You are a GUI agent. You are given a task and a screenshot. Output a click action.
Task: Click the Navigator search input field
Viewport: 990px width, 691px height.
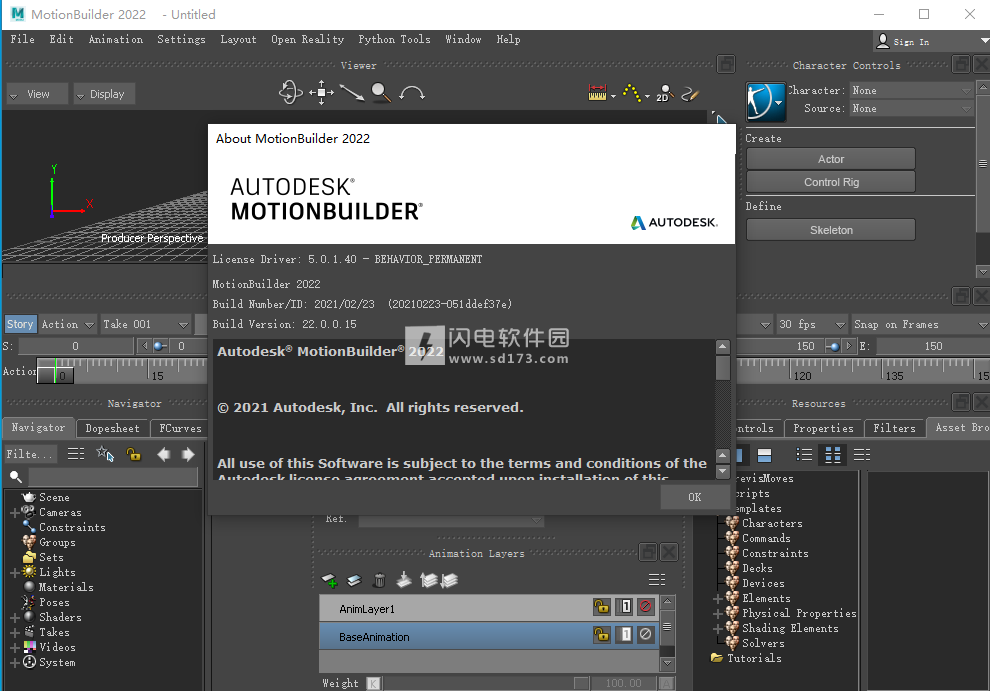pyautogui.click(x=113, y=477)
